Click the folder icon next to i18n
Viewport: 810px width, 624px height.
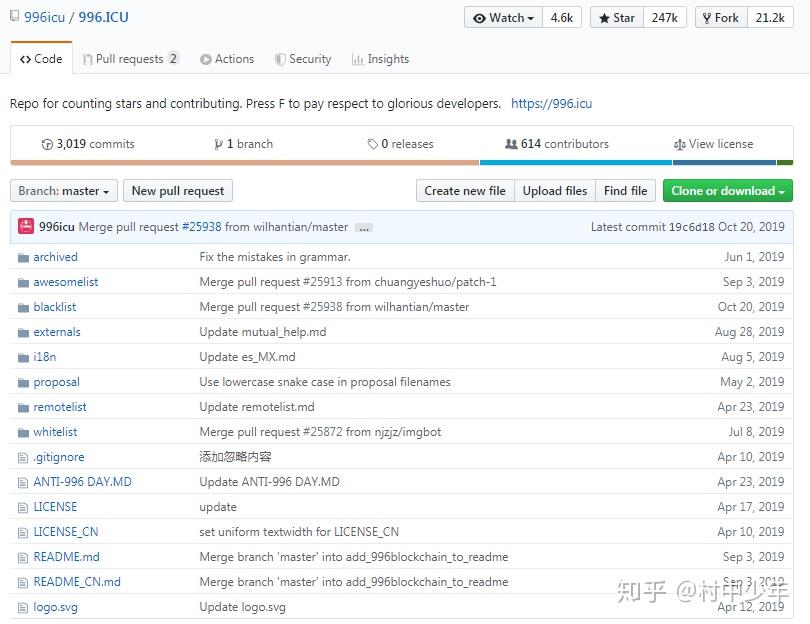[23, 357]
